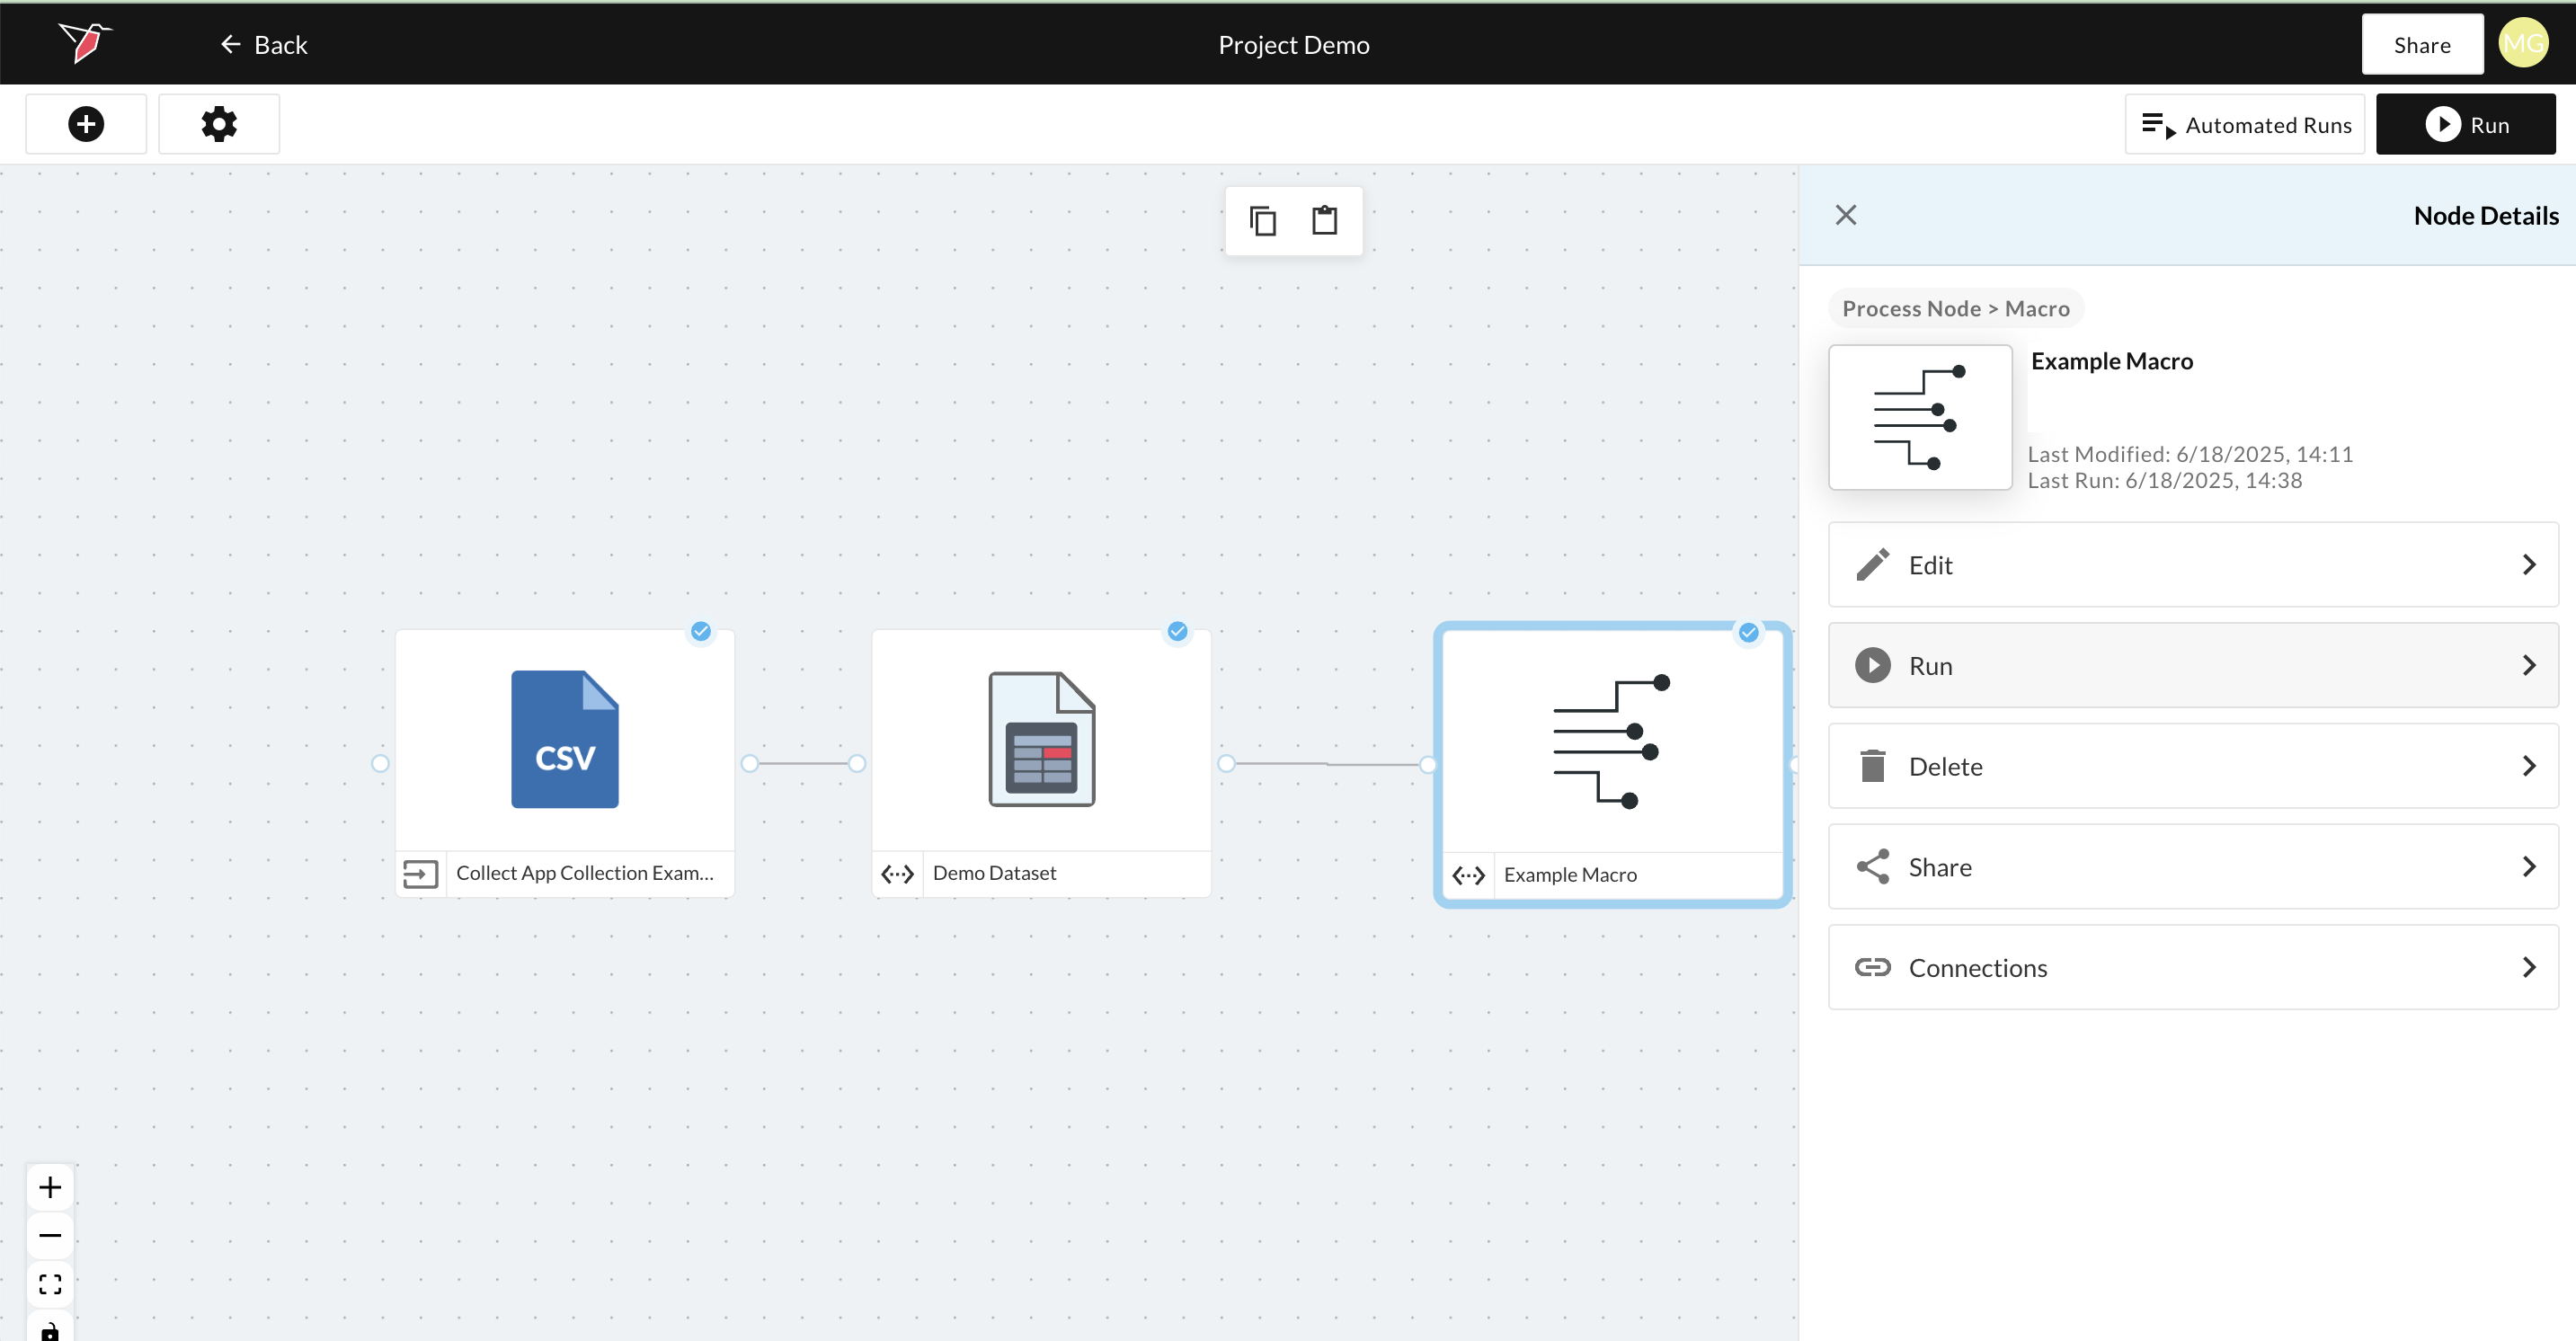Click the add node plus icon

click(86, 124)
